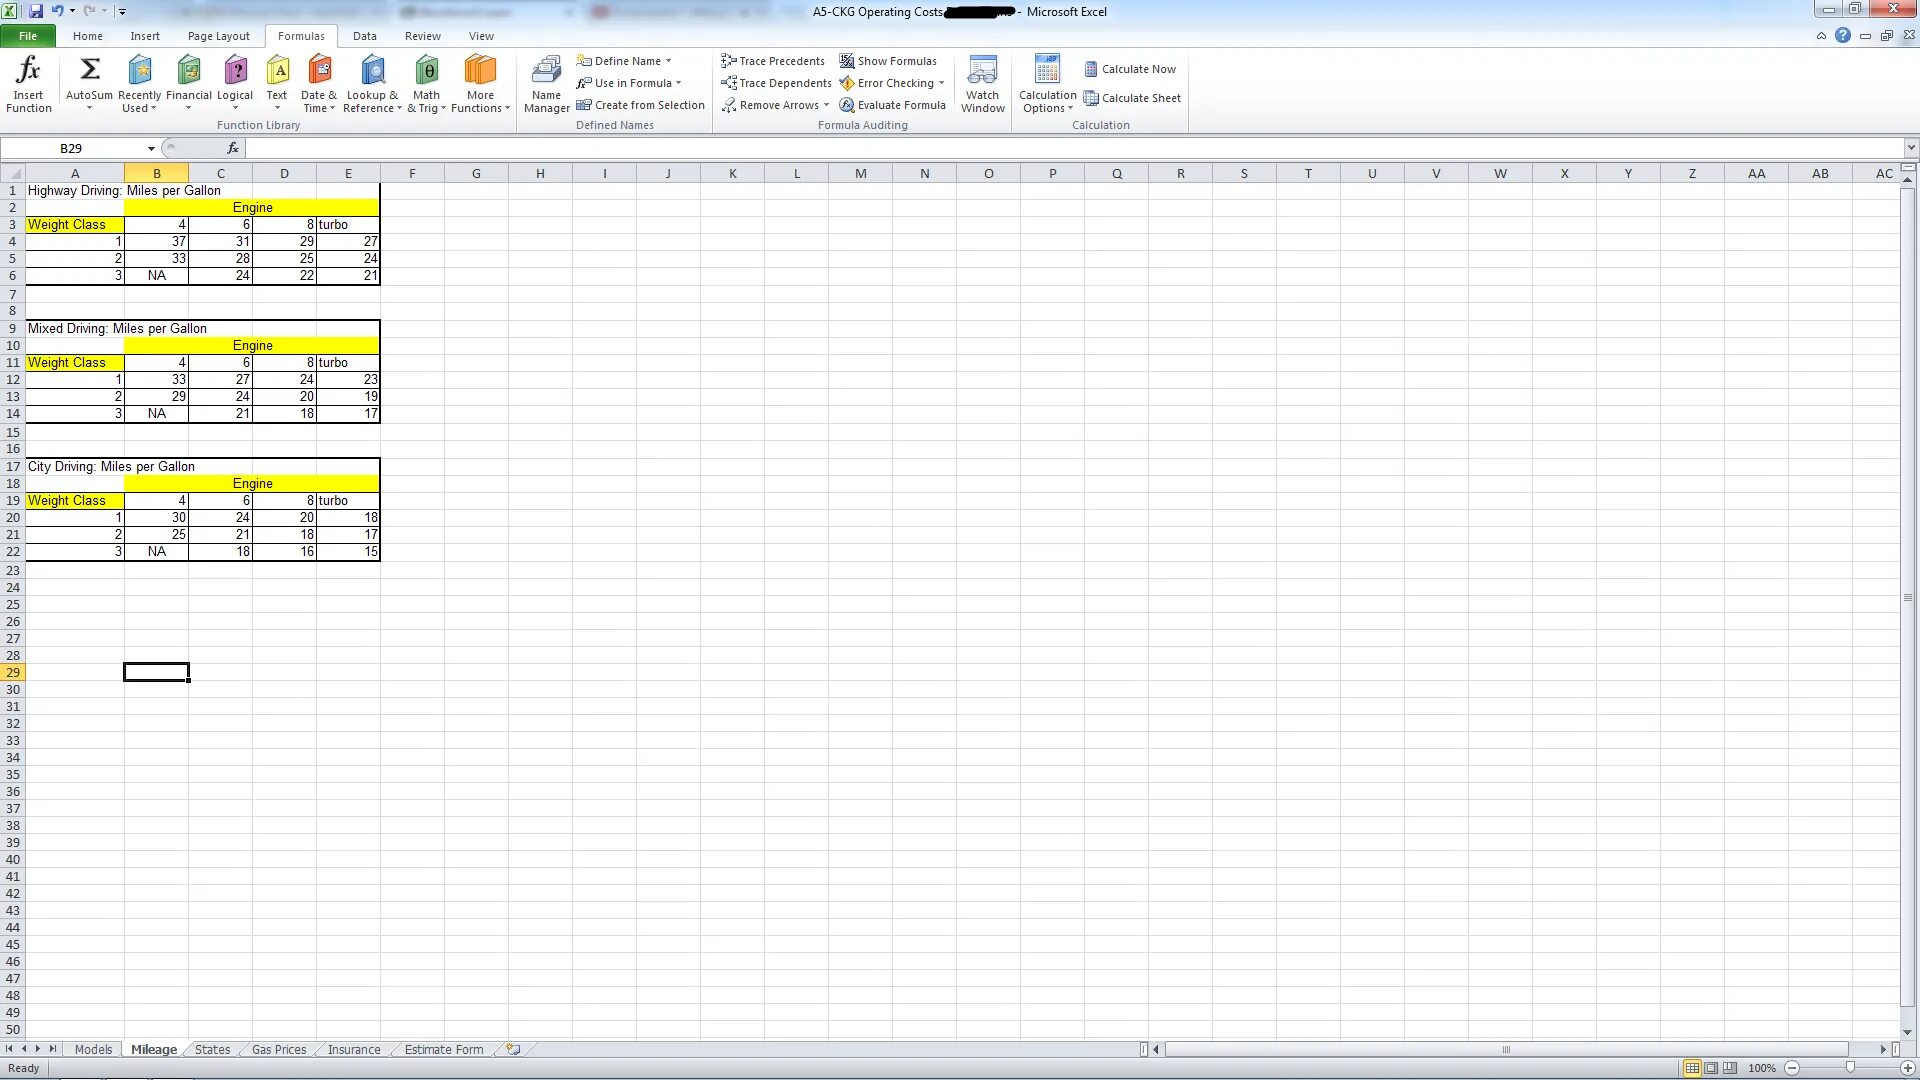Click Trace Precedents
Screen dimensions: 1920x1080
point(773,61)
